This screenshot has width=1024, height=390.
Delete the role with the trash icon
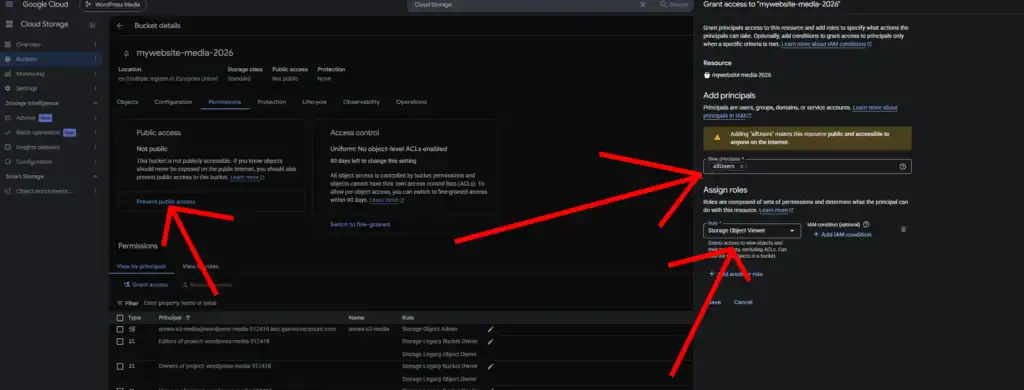click(x=903, y=229)
